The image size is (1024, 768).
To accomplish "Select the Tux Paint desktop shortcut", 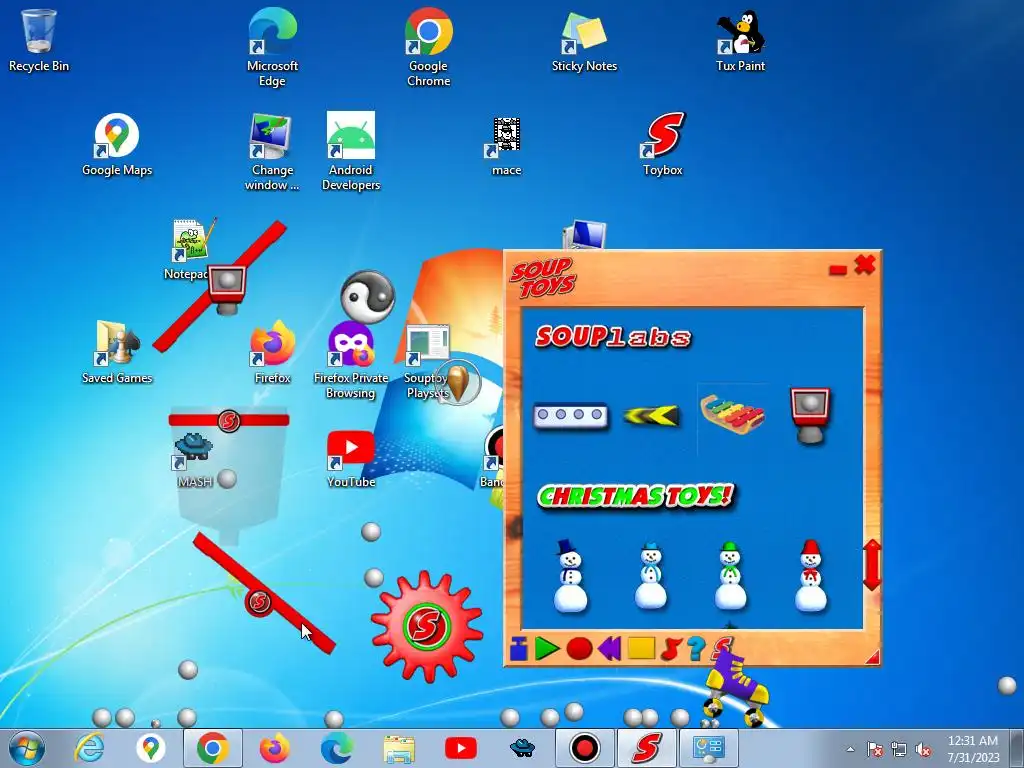I will [741, 40].
